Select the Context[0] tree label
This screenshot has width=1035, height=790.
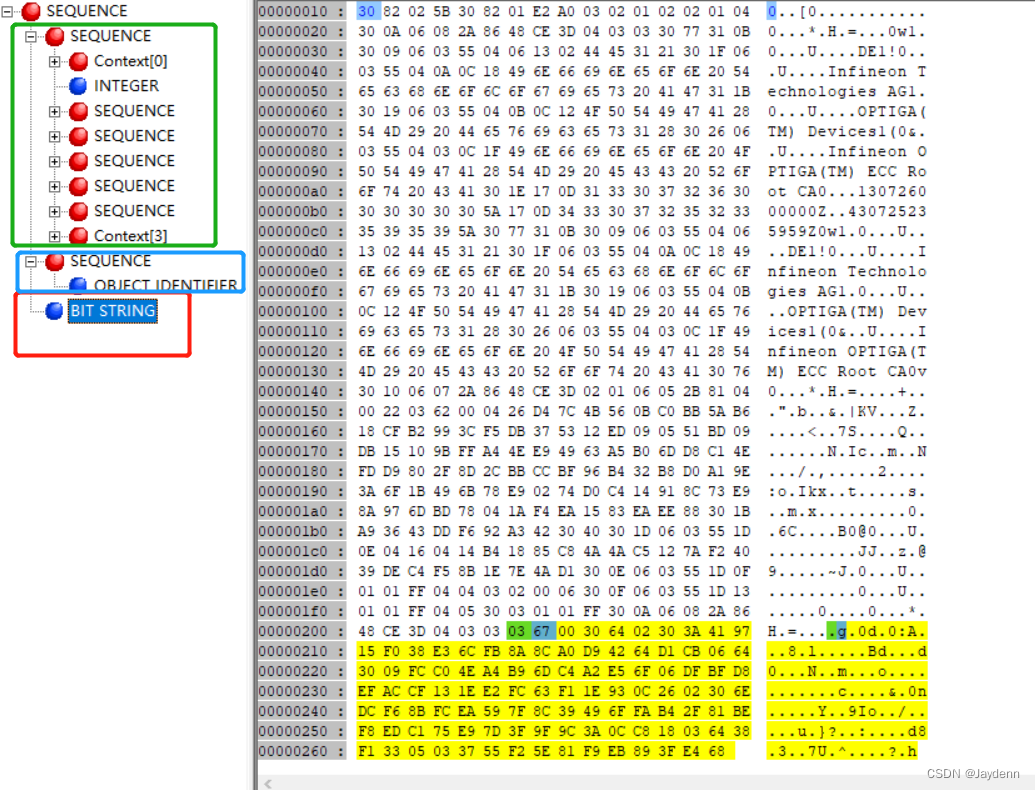(131, 61)
